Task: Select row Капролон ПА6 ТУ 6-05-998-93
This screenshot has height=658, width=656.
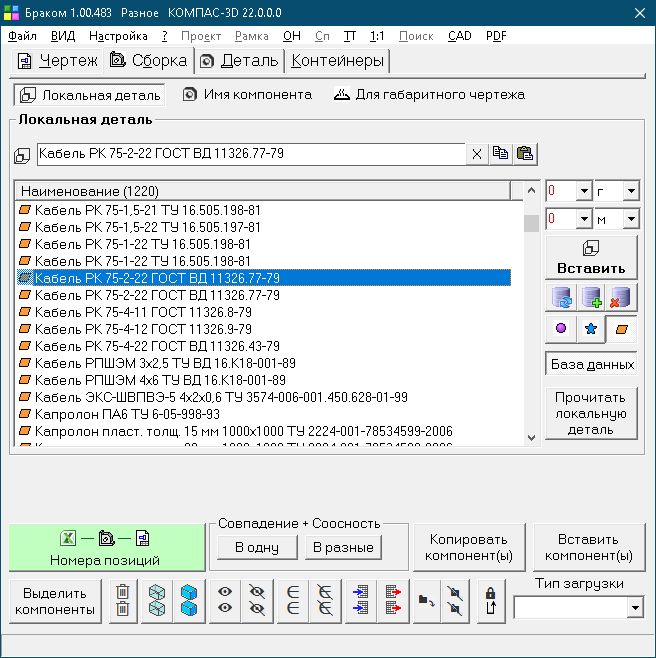Action: 264,414
